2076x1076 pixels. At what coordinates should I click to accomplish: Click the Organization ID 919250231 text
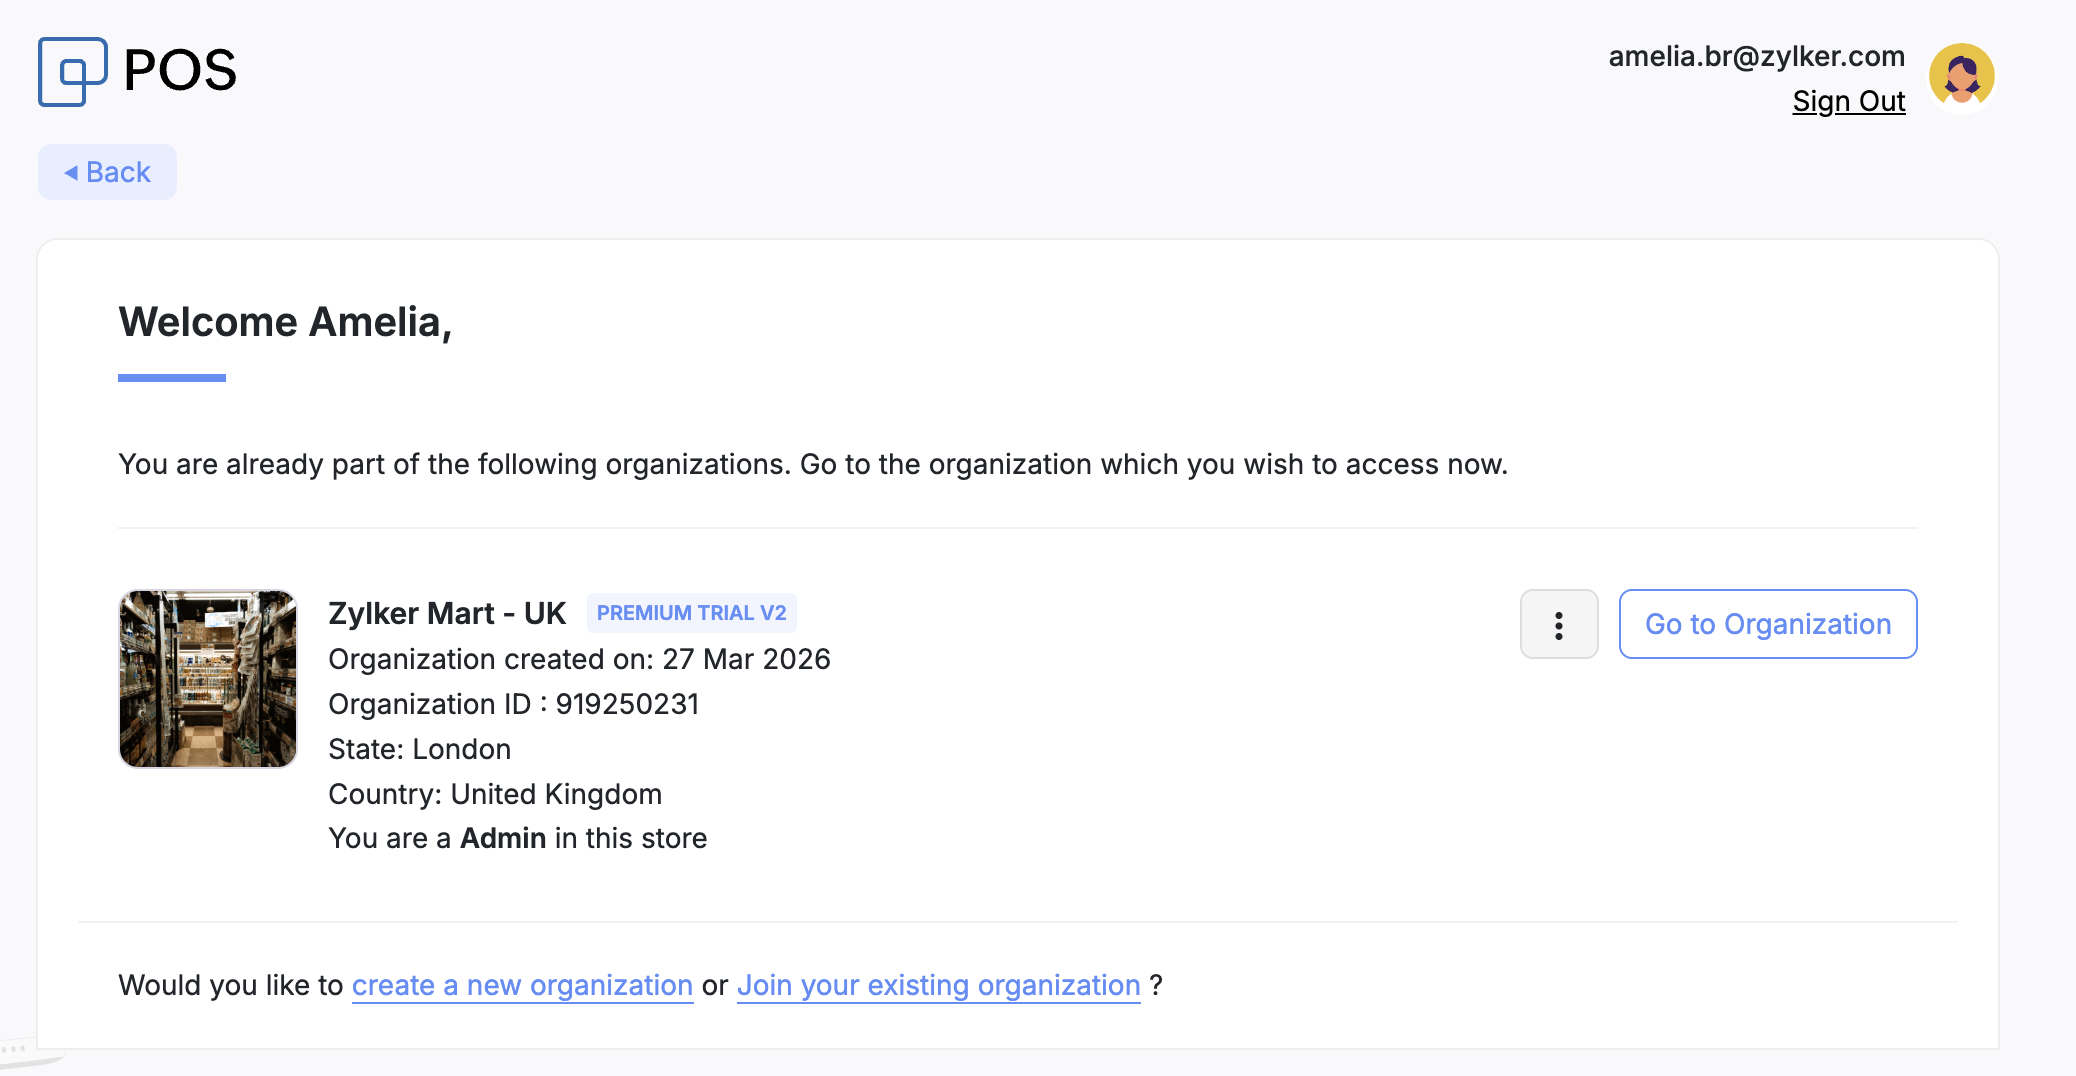coord(513,704)
